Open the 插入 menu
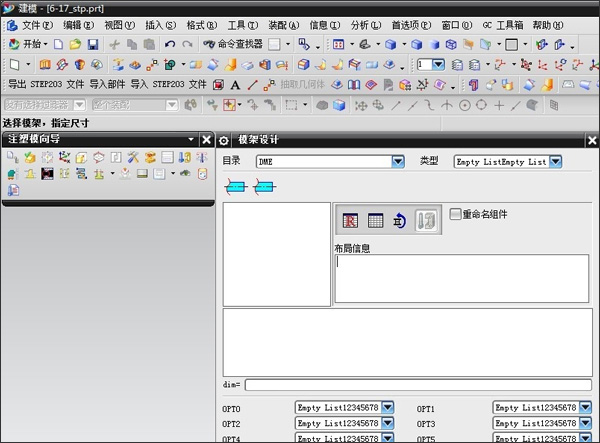The image size is (600, 443). (x=160, y=25)
